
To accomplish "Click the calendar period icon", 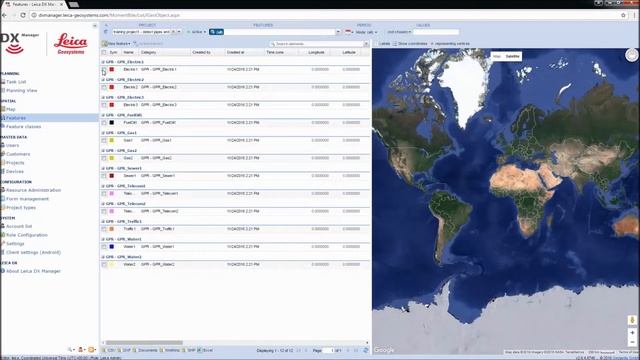I will [x=349, y=32].
